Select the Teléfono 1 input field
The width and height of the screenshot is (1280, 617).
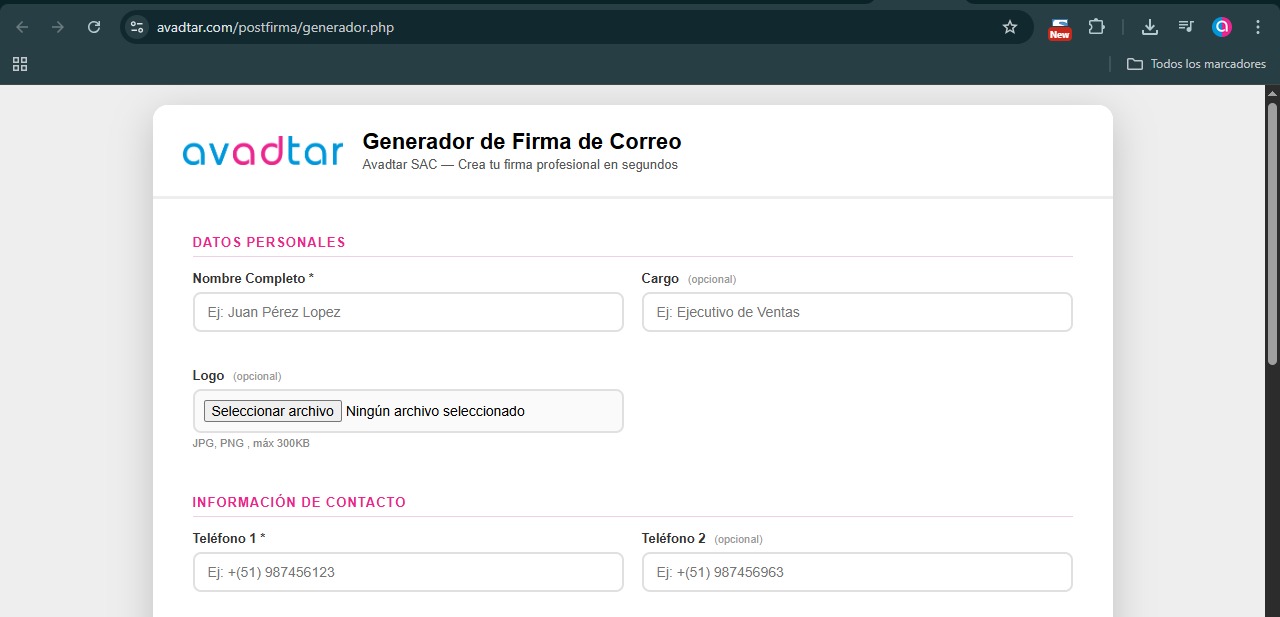(408, 572)
